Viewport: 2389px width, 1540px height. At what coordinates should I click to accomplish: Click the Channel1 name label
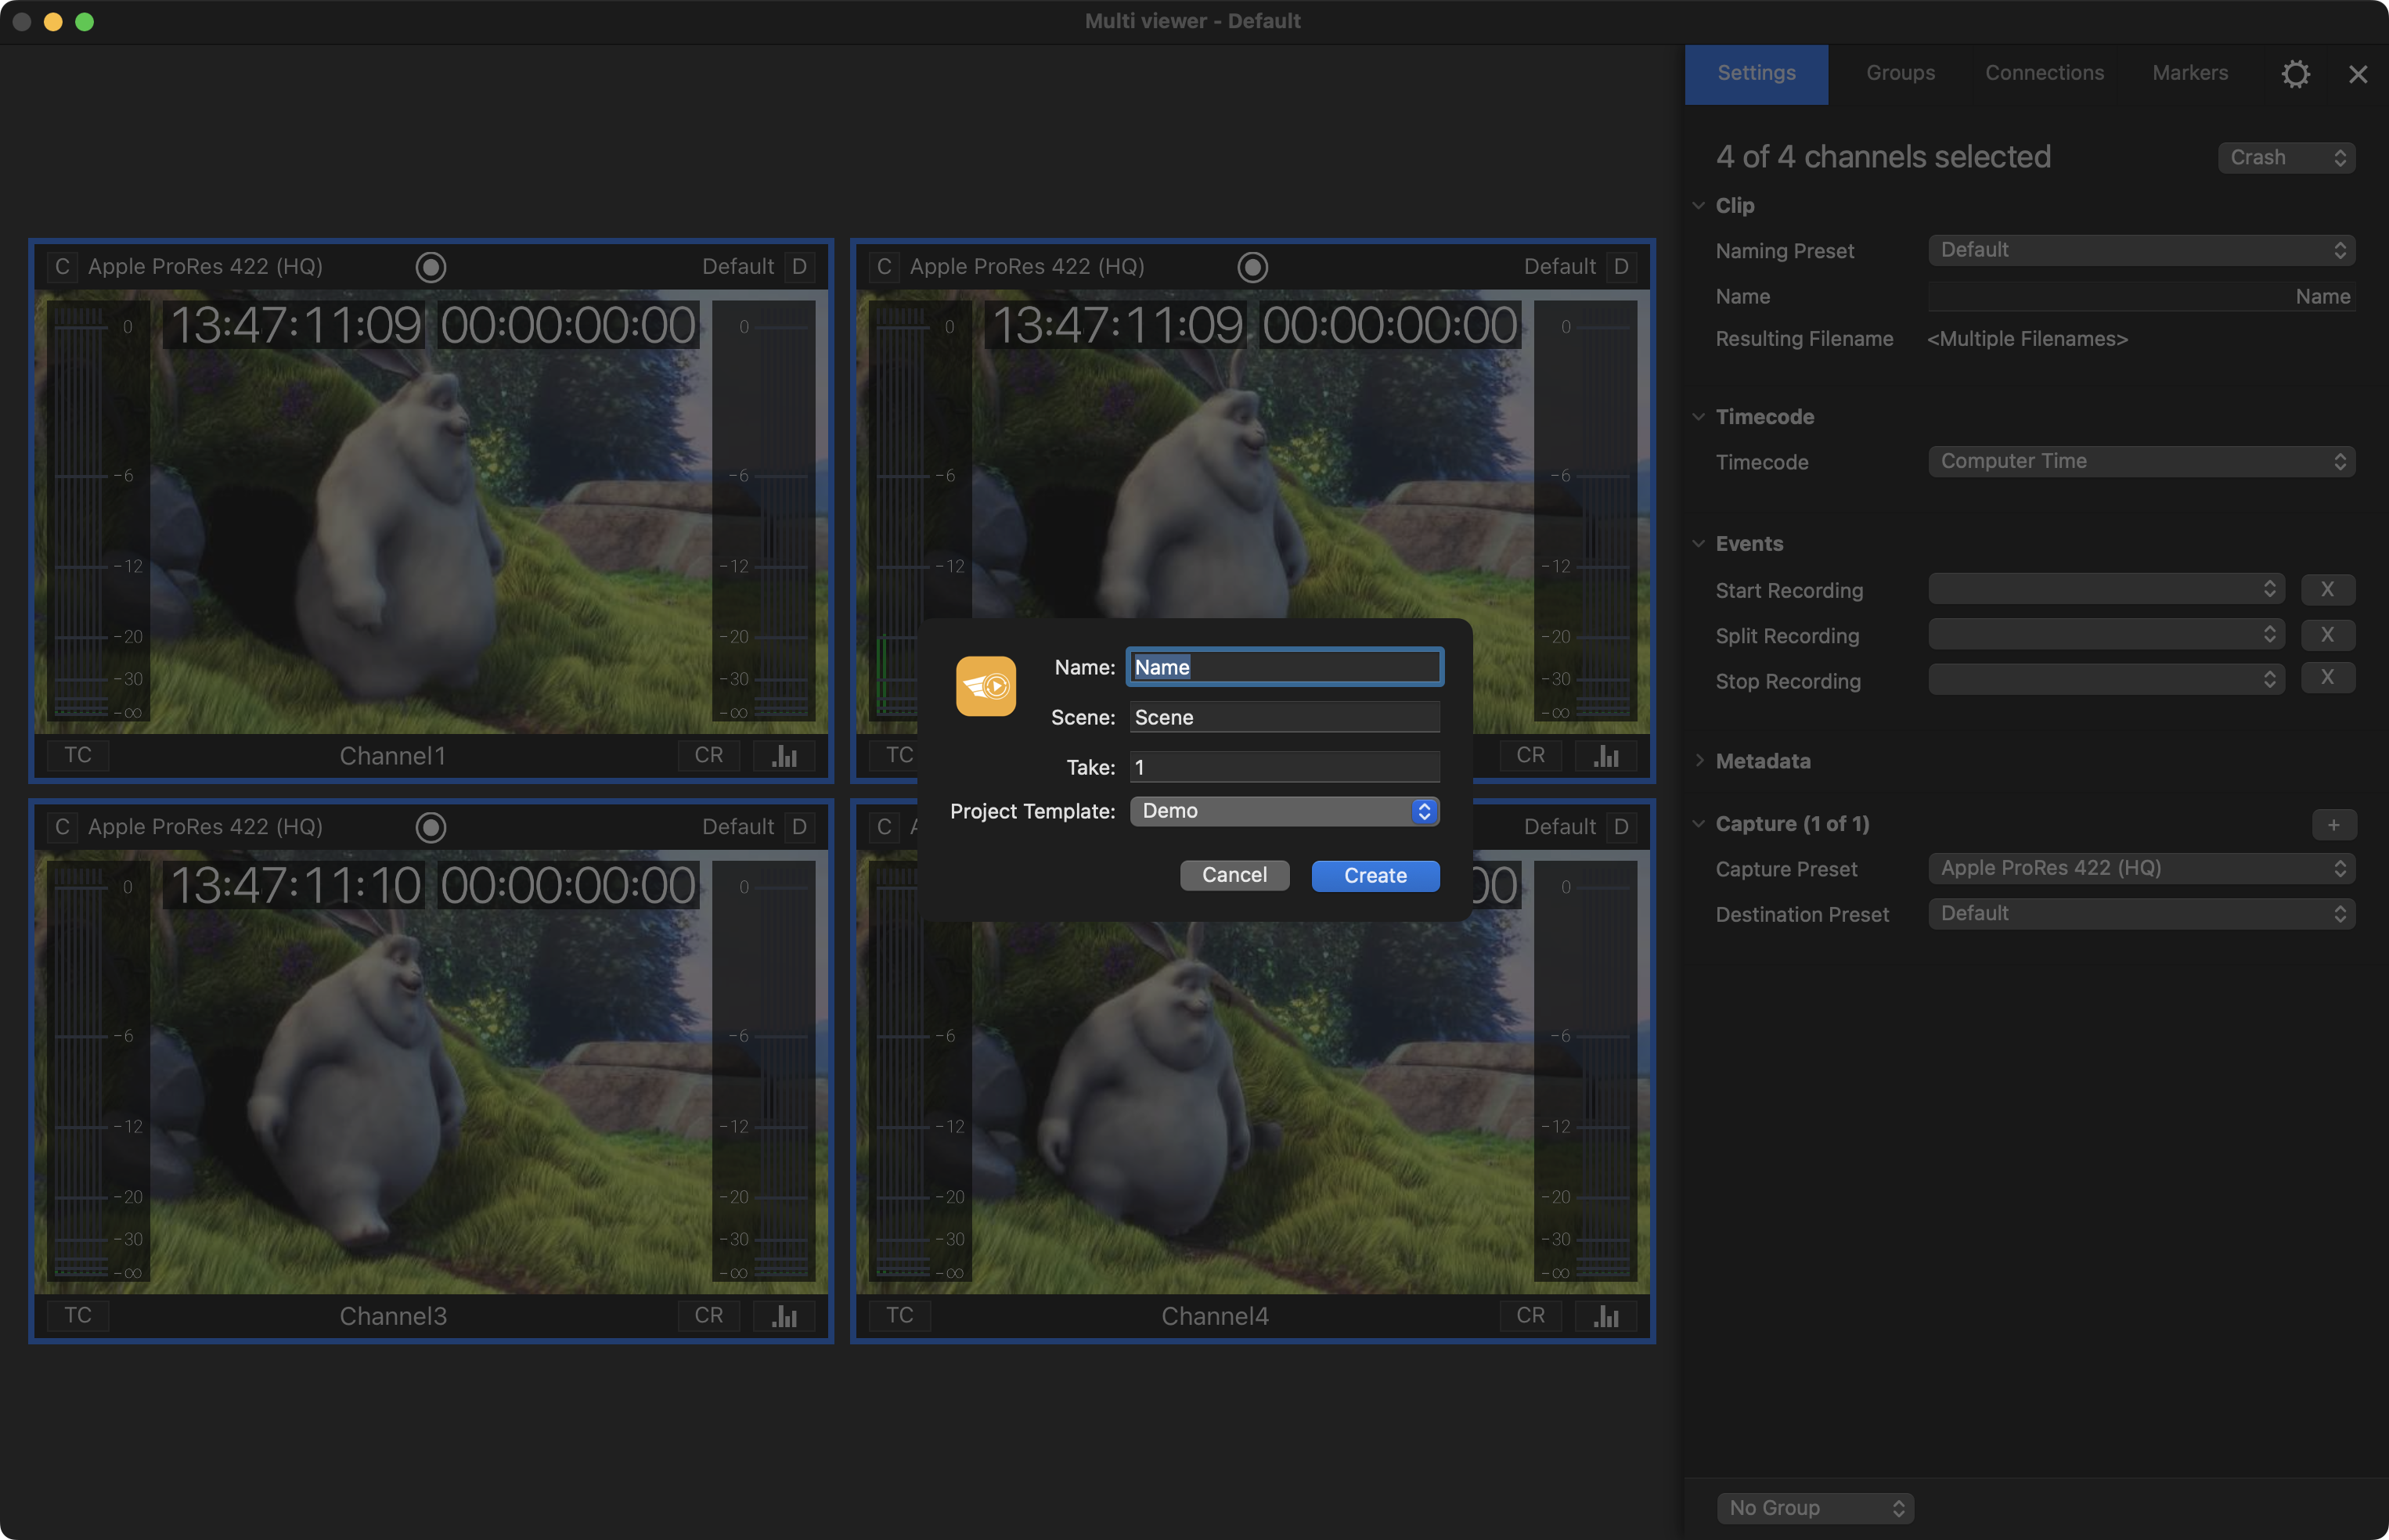[x=393, y=756]
